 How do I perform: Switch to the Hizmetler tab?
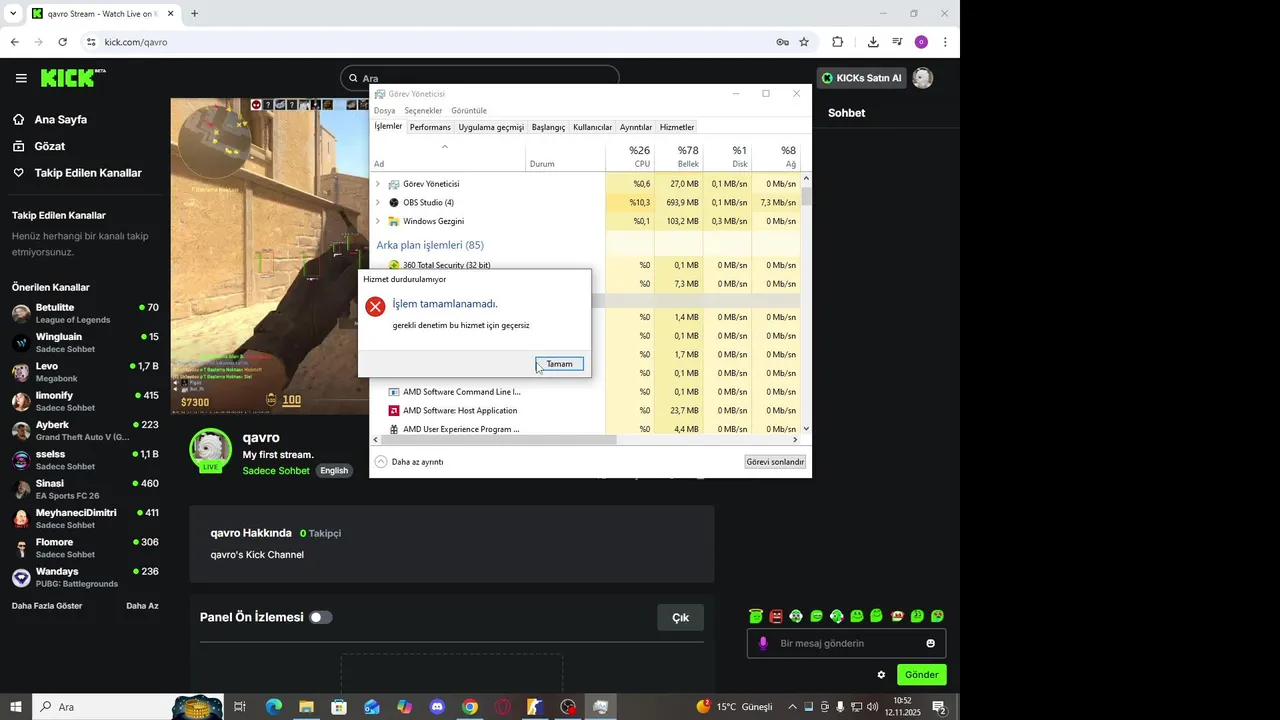pos(677,127)
